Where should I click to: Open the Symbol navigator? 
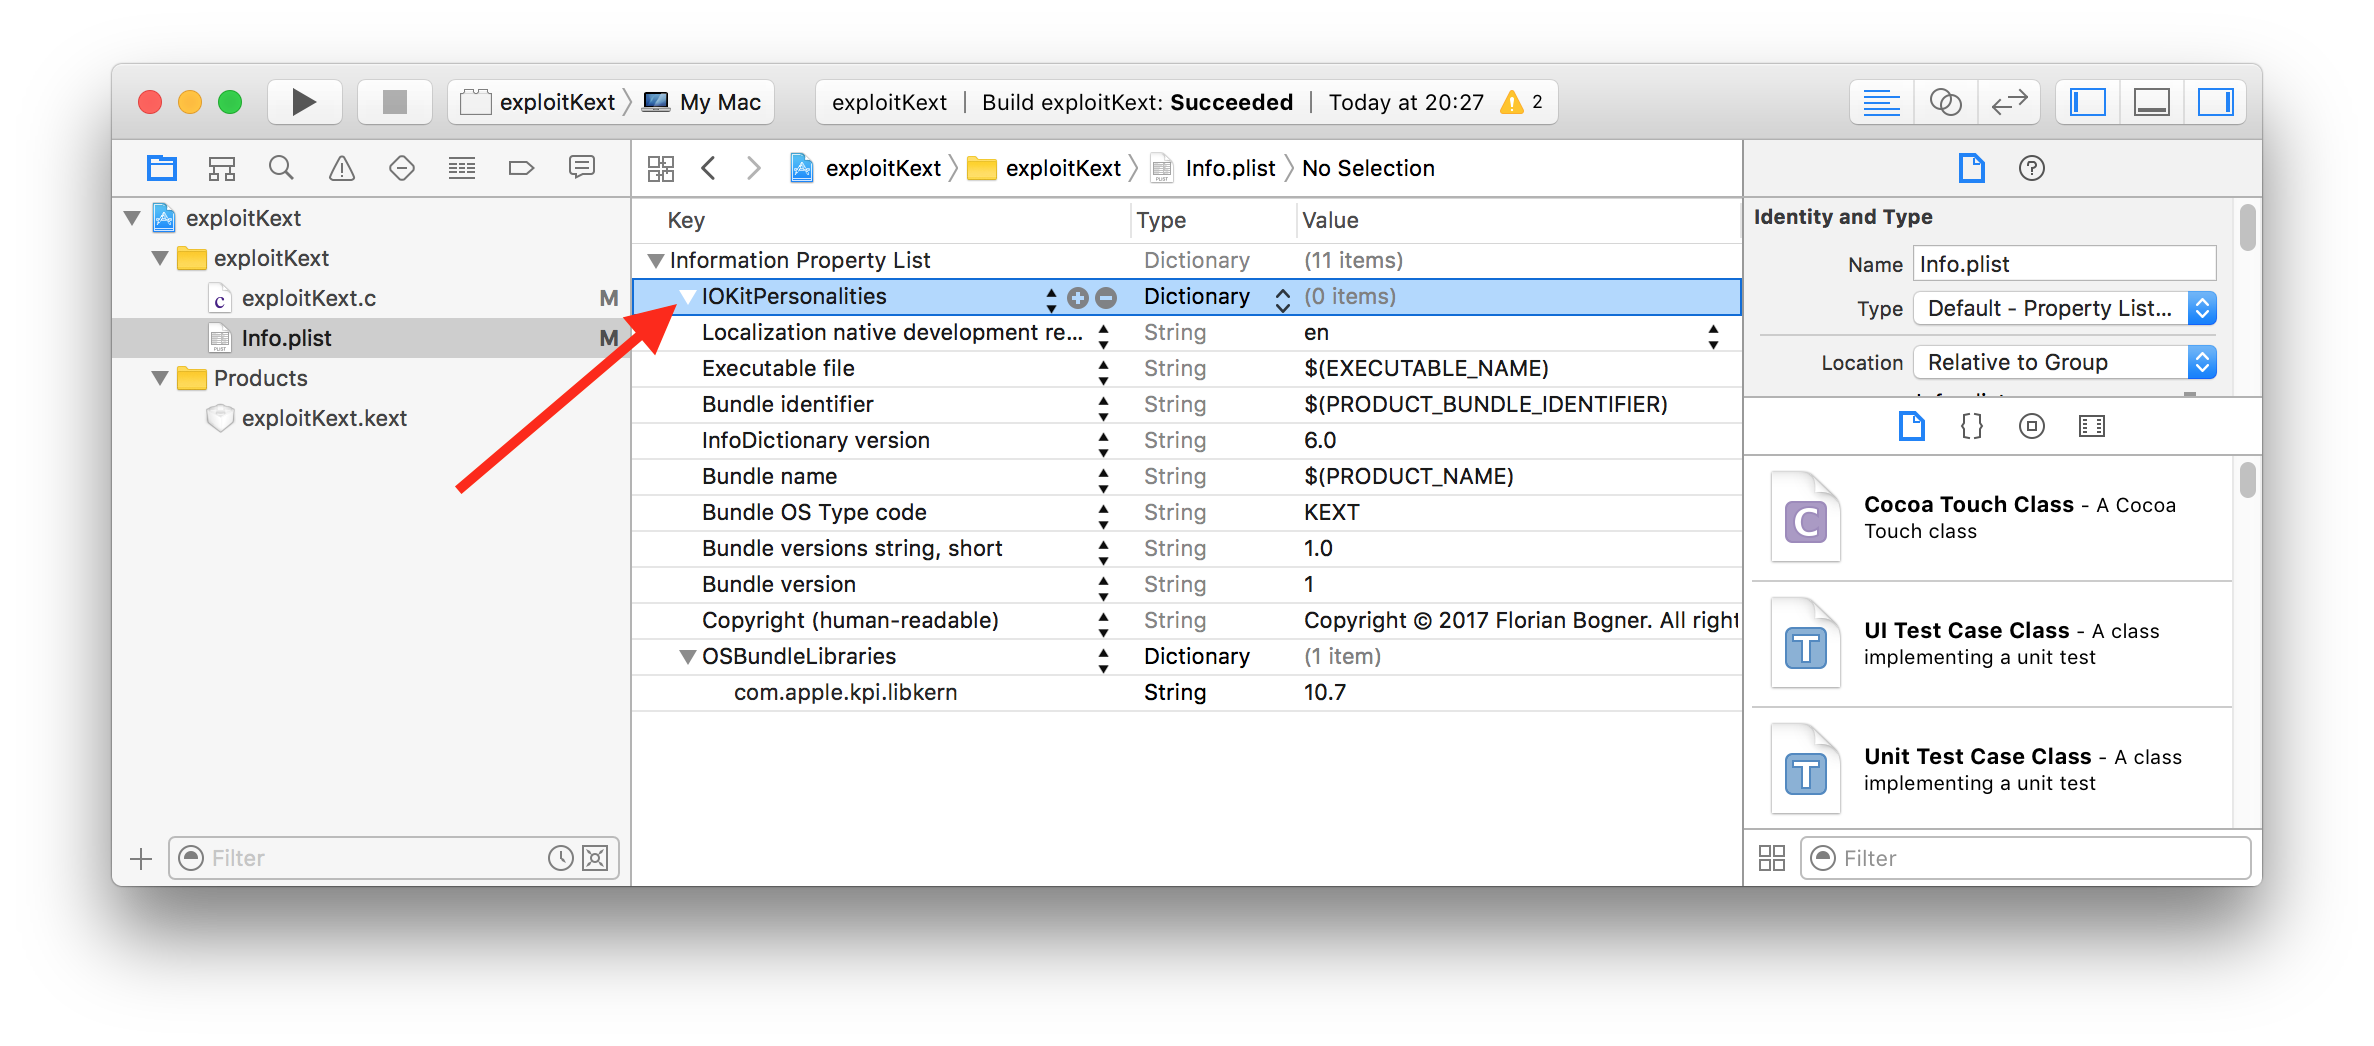point(222,168)
